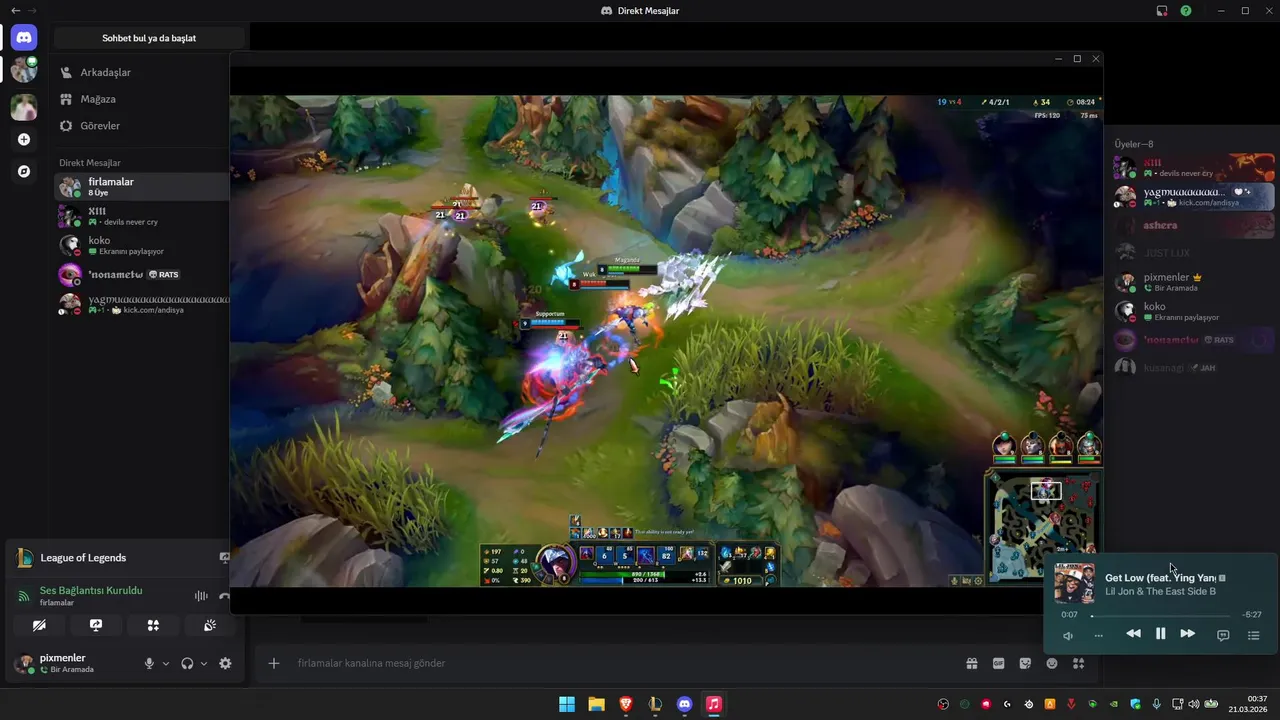The width and height of the screenshot is (1280, 720).
Task: Click kusanagi in members list
Action: point(1194,368)
